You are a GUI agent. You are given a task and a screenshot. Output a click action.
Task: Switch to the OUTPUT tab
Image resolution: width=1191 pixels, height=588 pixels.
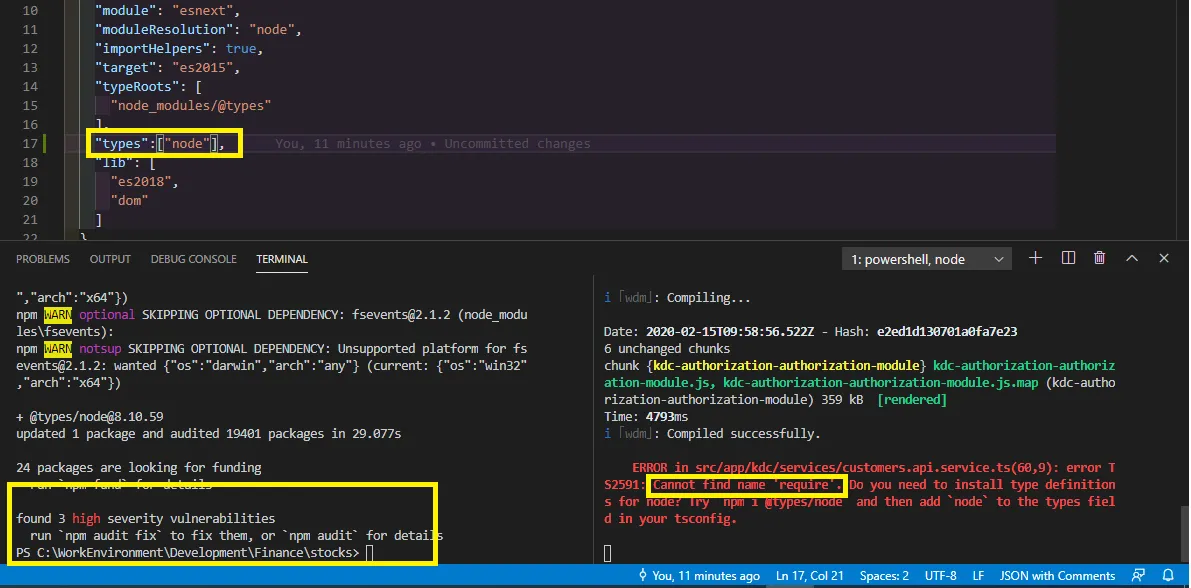tap(110, 259)
